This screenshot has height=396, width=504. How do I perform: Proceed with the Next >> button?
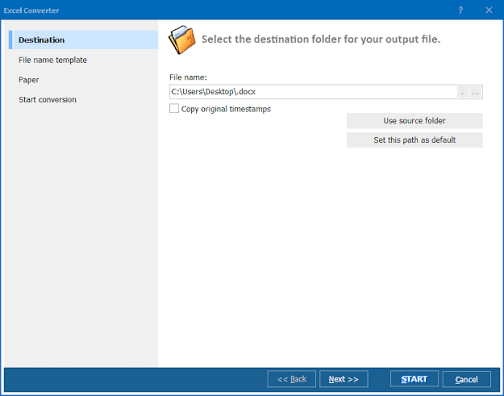tap(343, 379)
